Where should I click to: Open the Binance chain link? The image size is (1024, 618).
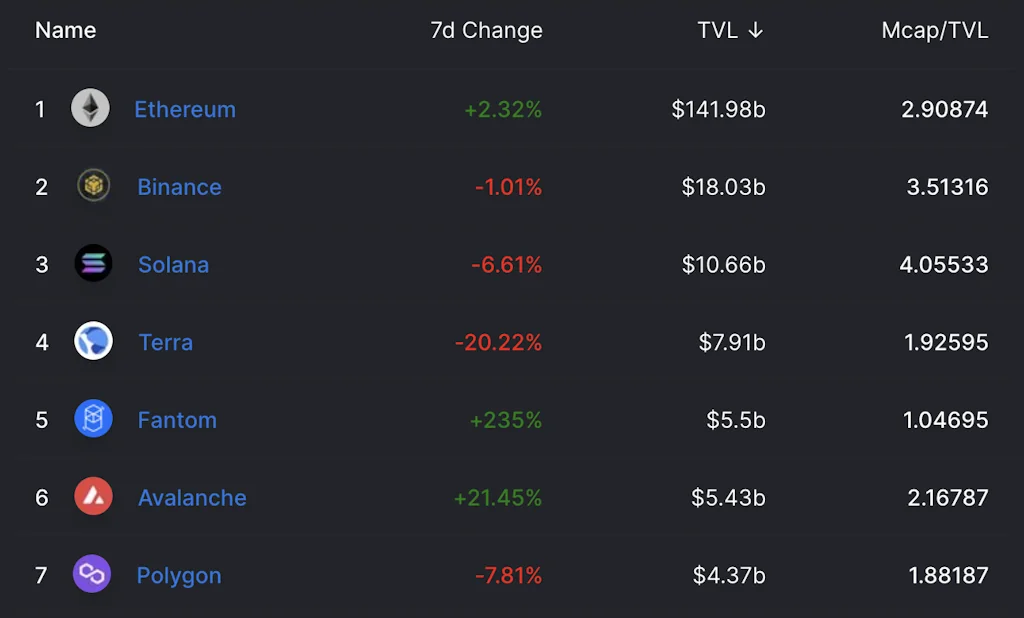coord(180,187)
